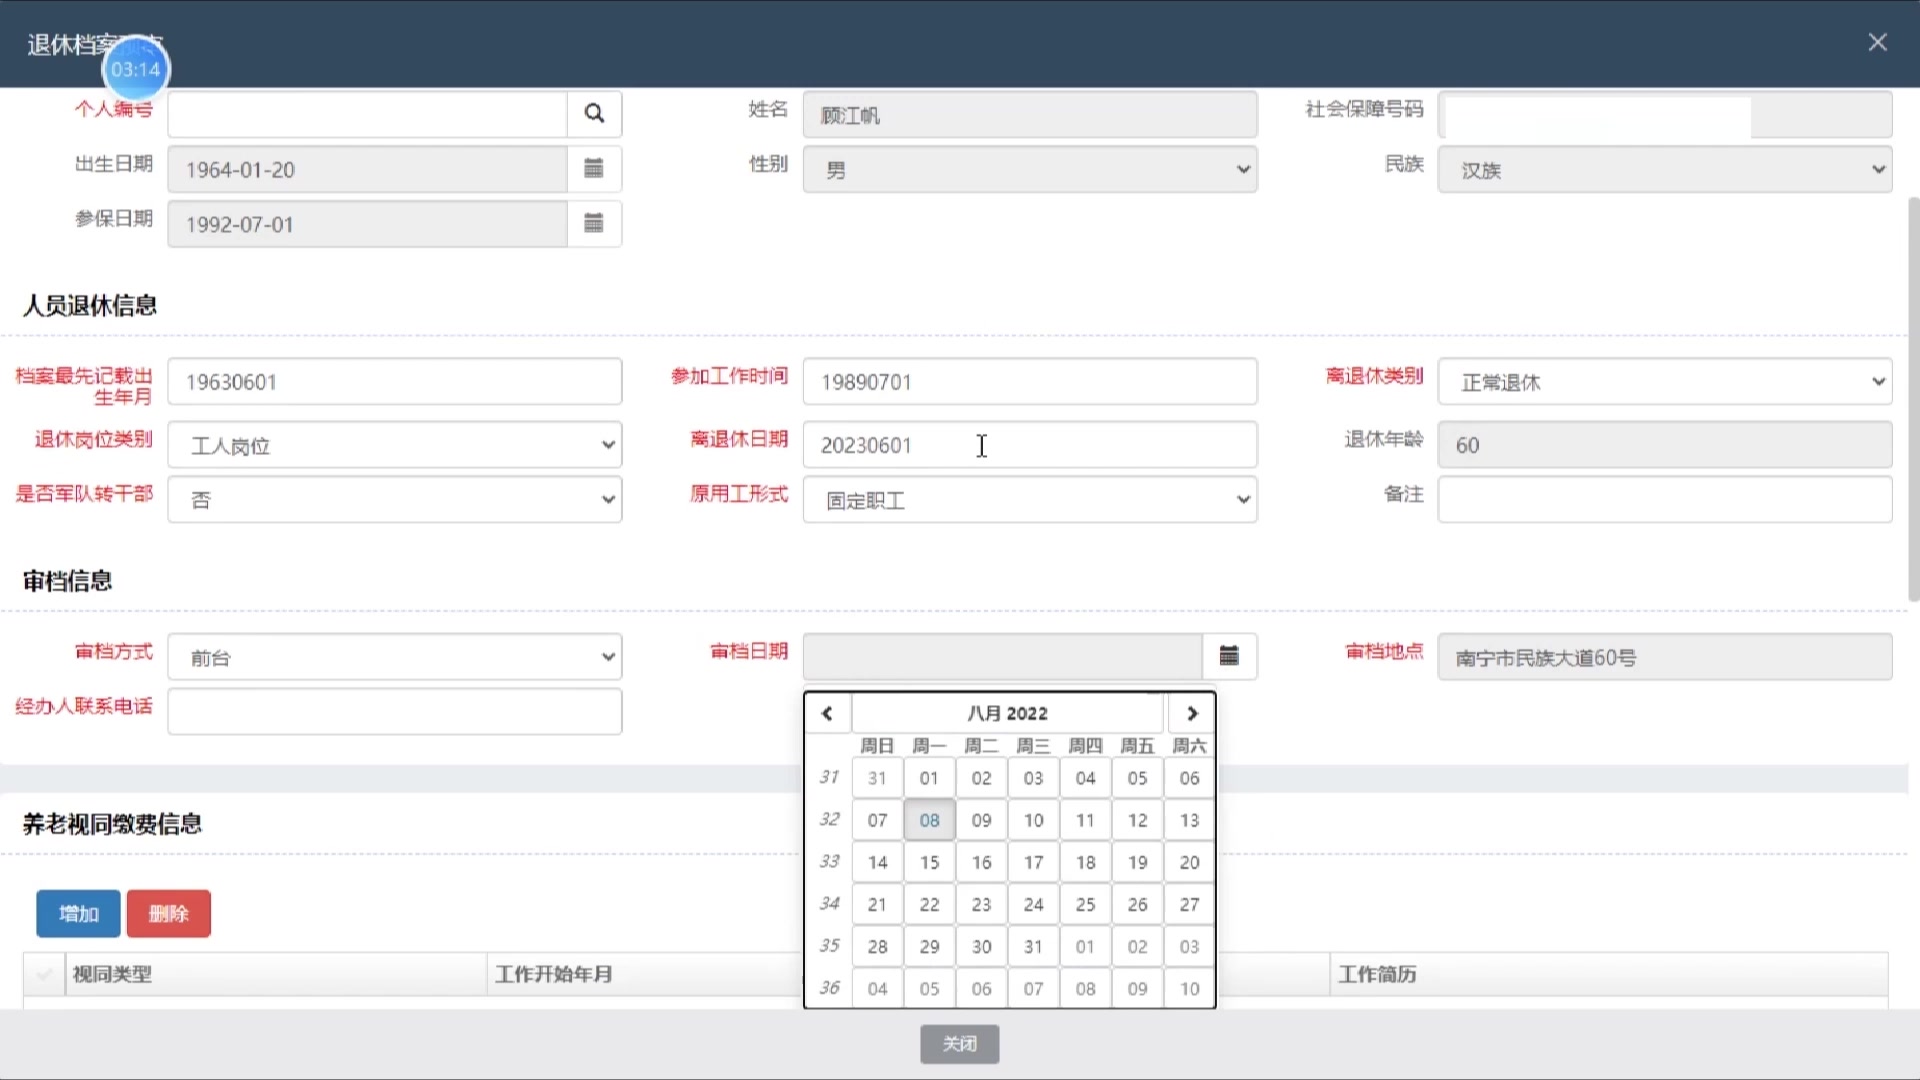Go to previous month in date picker
This screenshot has height=1080, width=1920.
click(827, 713)
